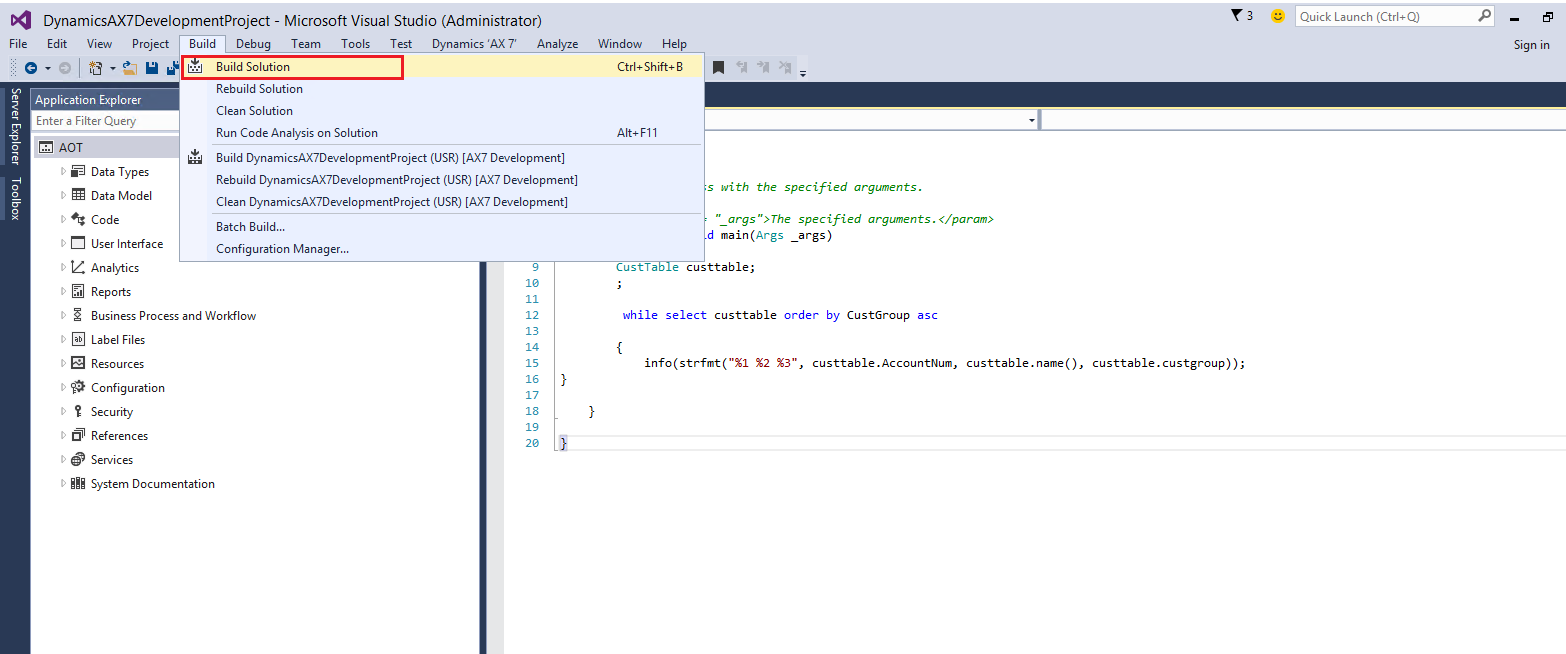Click Run Code Analysis on Solution

pyautogui.click(x=297, y=133)
